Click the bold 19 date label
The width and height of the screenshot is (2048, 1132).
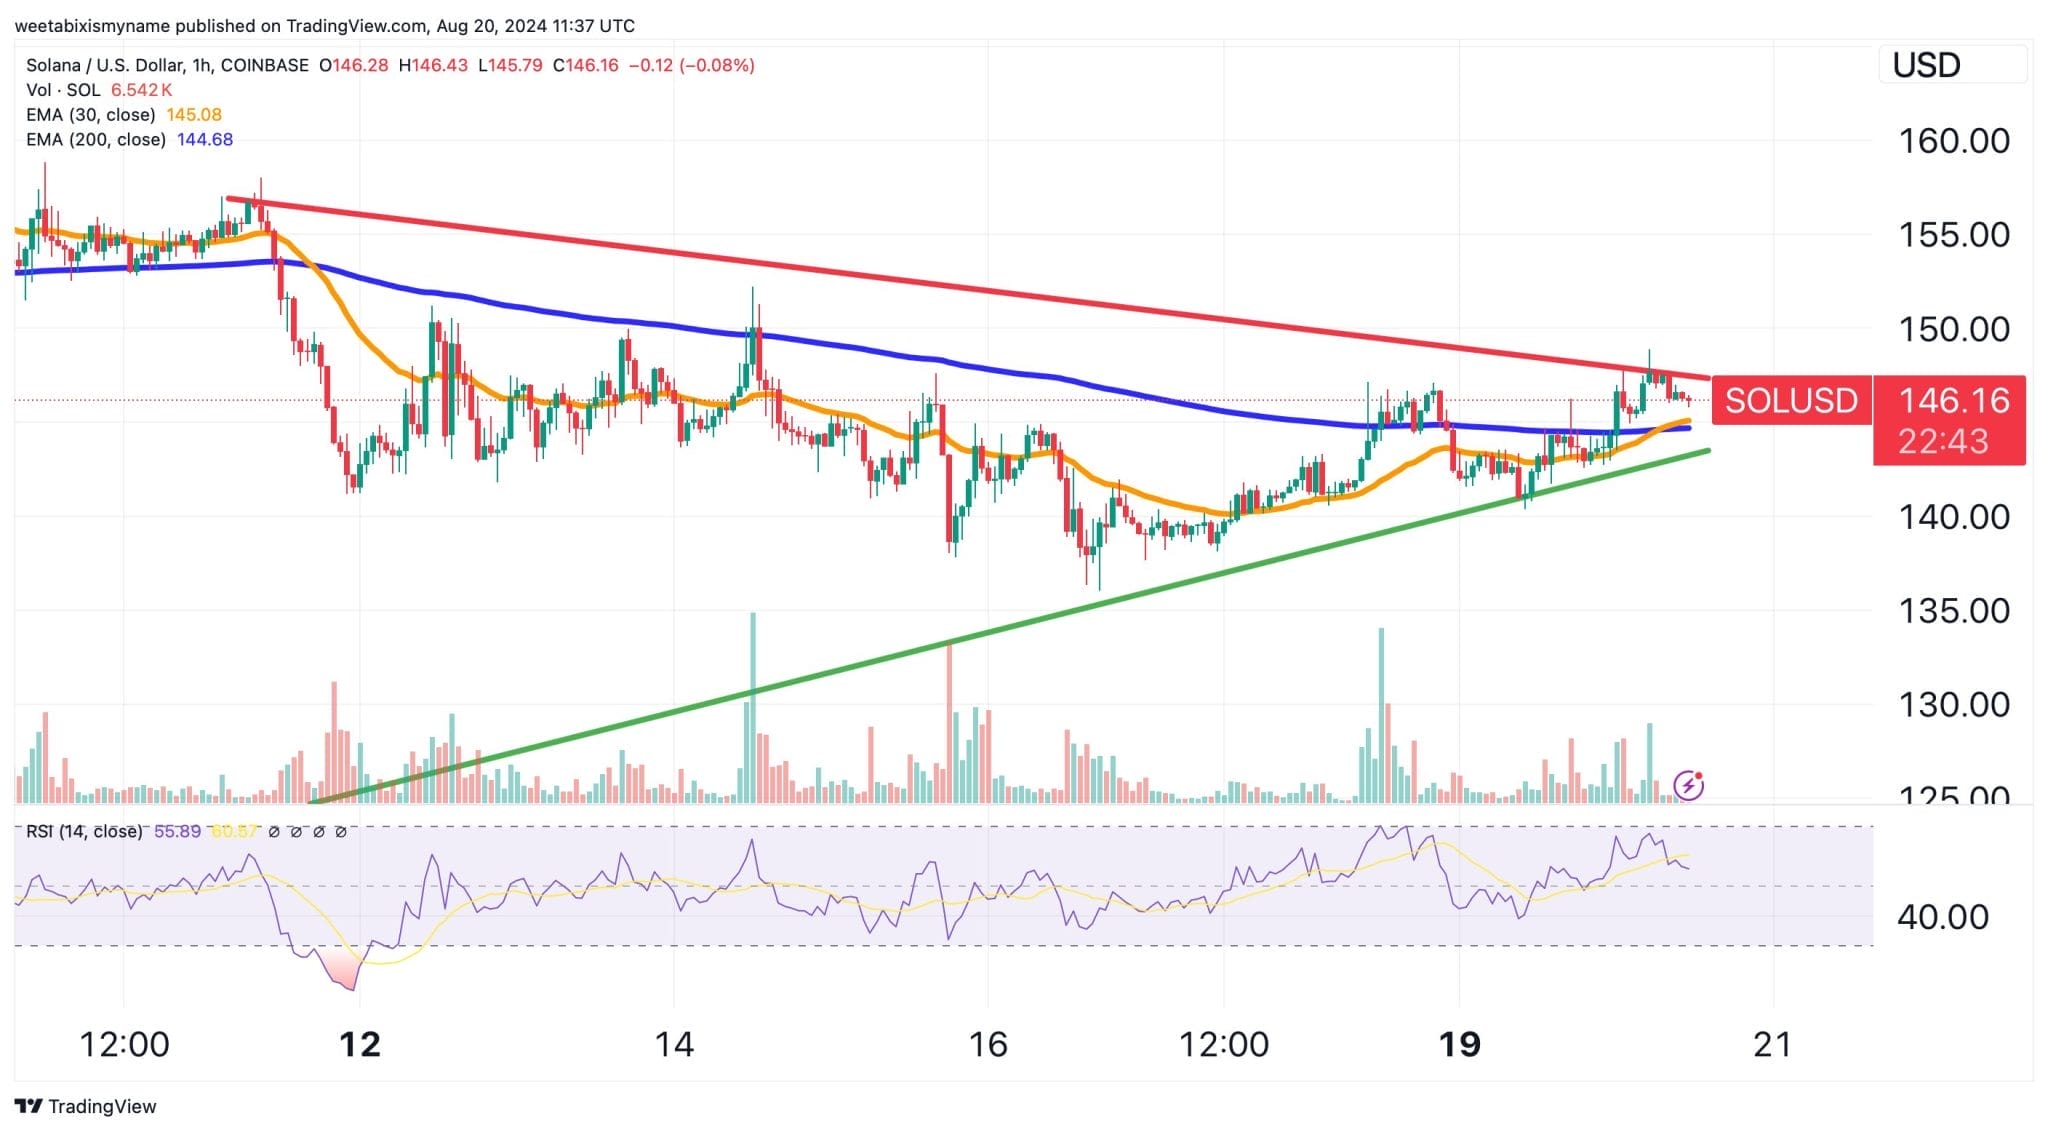pyautogui.click(x=1458, y=1045)
